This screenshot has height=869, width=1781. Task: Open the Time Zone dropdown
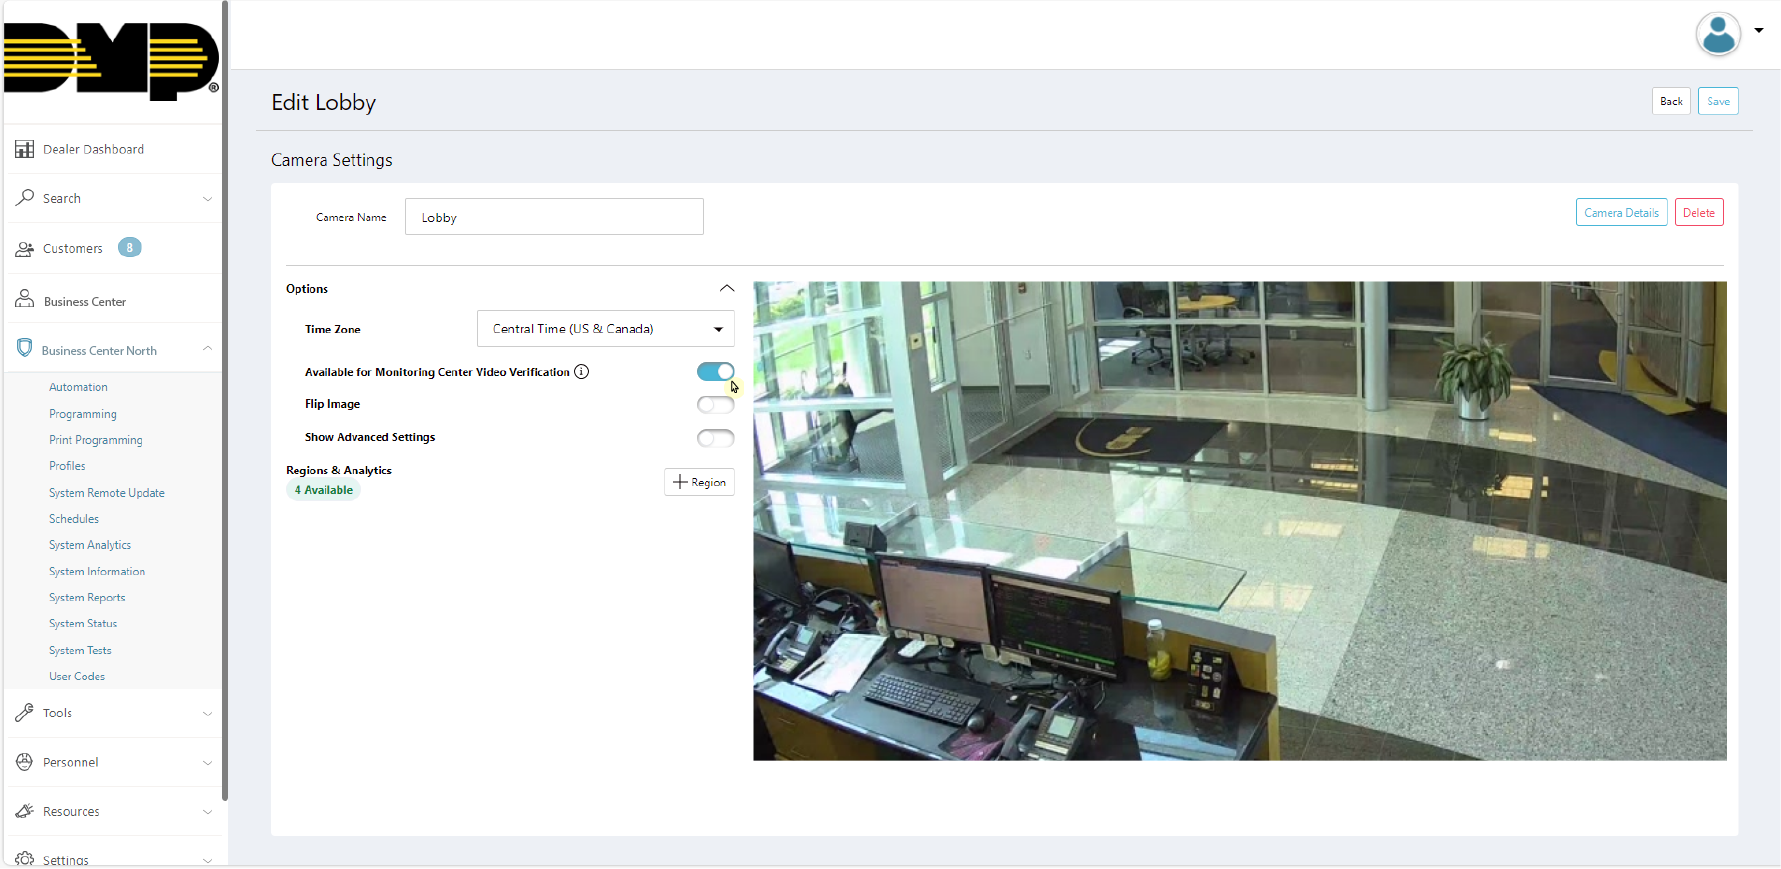coord(605,329)
